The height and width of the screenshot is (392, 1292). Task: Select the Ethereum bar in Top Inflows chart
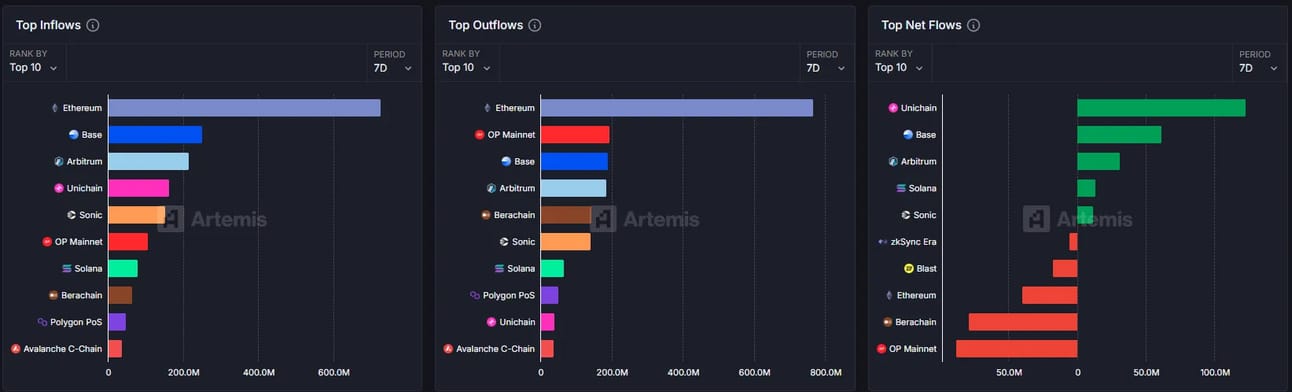pos(244,108)
